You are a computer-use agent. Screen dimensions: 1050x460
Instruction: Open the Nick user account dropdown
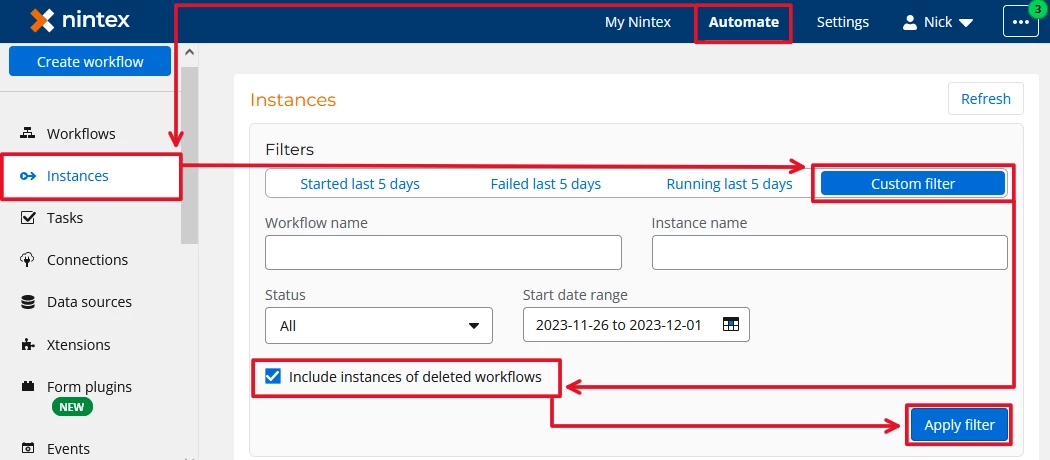pos(938,22)
